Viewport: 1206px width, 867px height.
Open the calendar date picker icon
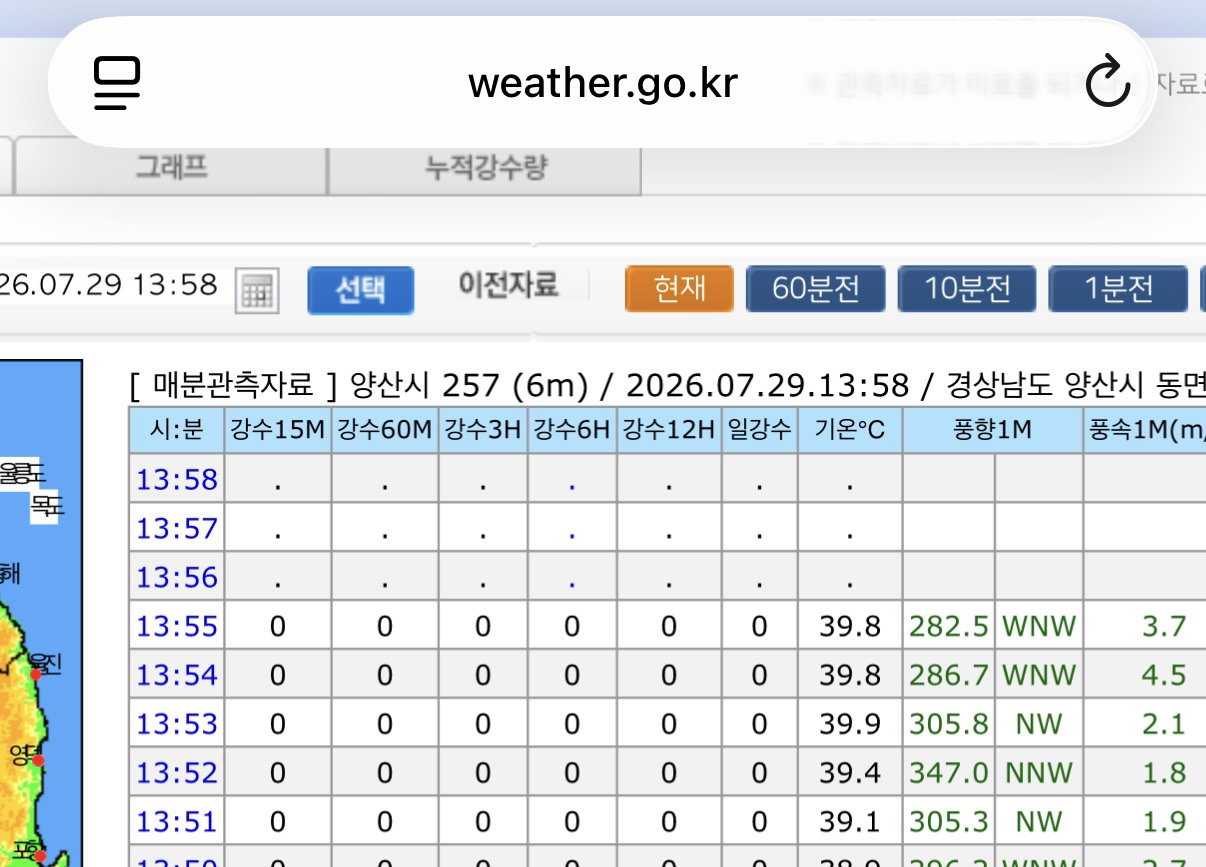256,291
